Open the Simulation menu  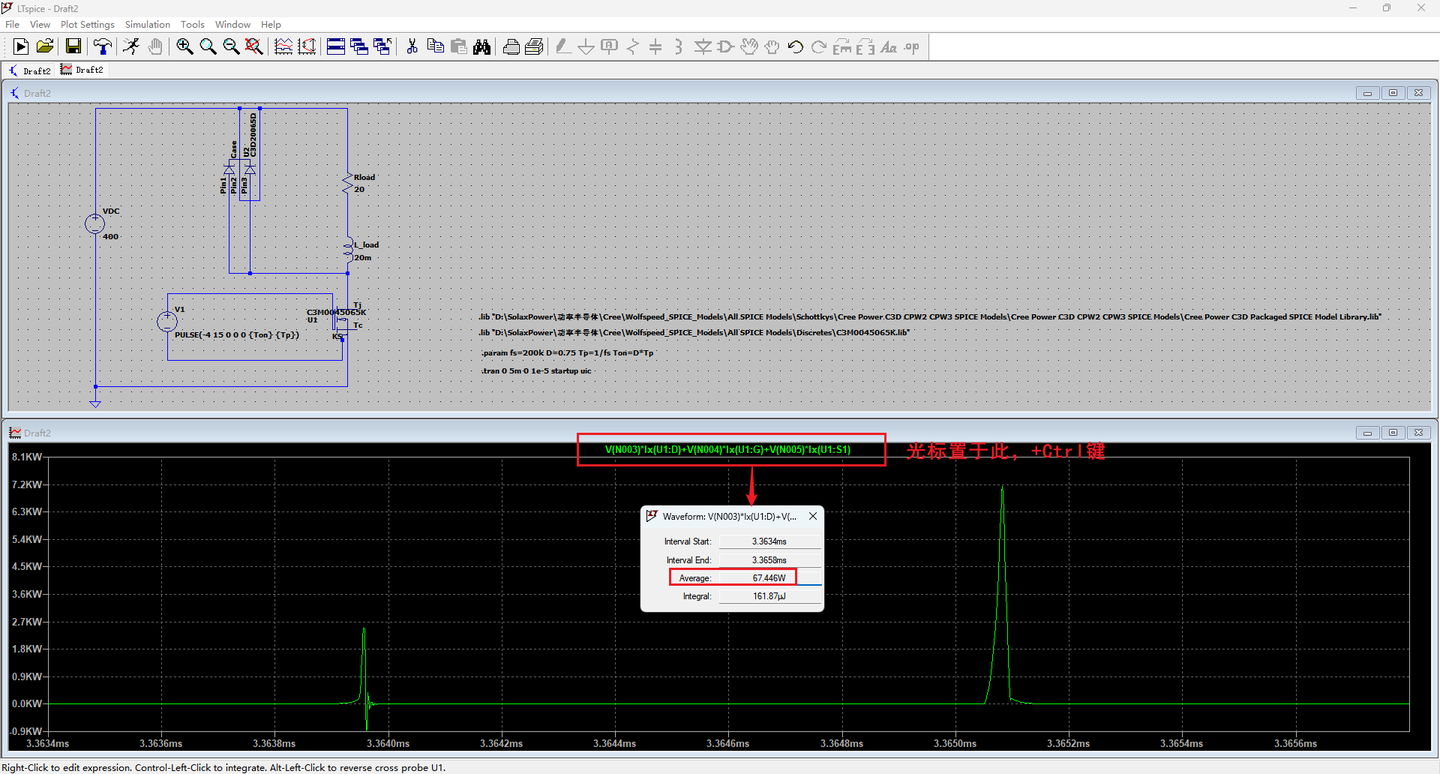pos(147,24)
